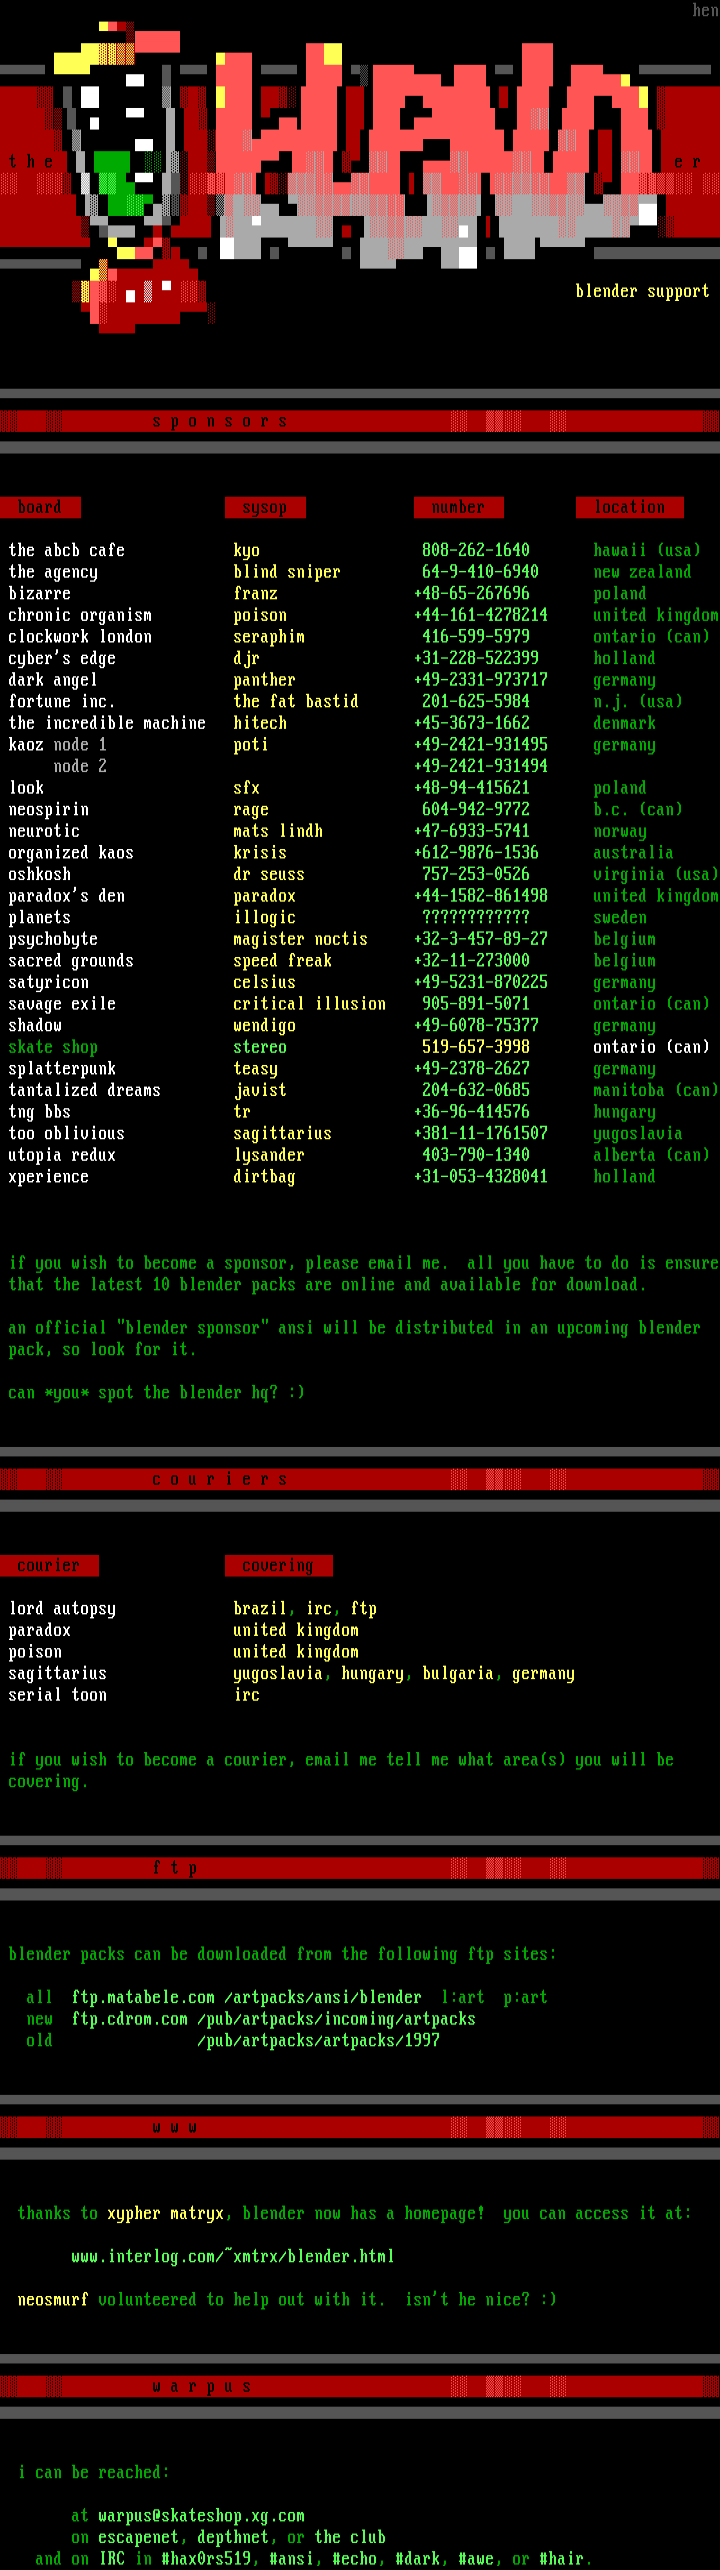Select 'lord autopsy' courier row
Image resolution: width=720 pixels, height=2570 pixels.
point(62,1608)
